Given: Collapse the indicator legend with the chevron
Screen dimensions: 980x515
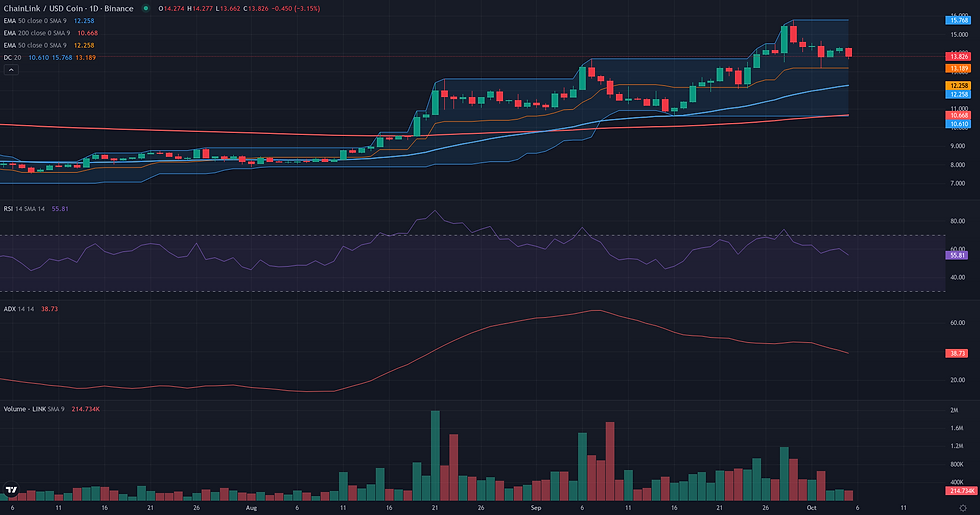Looking at the screenshot, I should click(11, 70).
